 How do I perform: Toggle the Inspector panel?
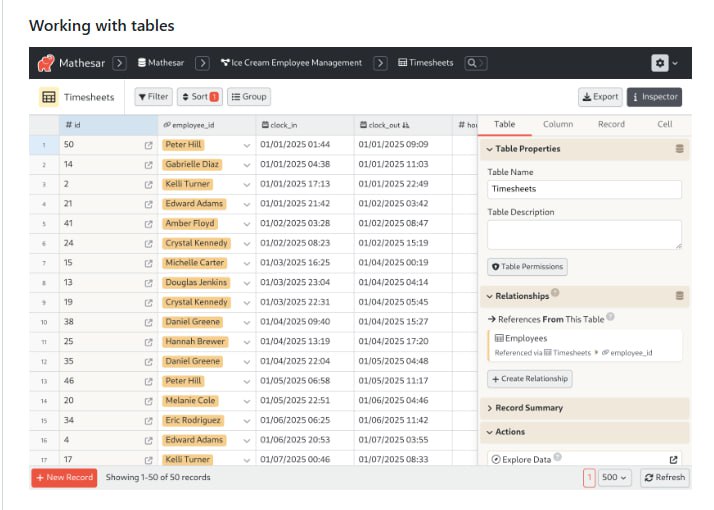click(x=654, y=97)
